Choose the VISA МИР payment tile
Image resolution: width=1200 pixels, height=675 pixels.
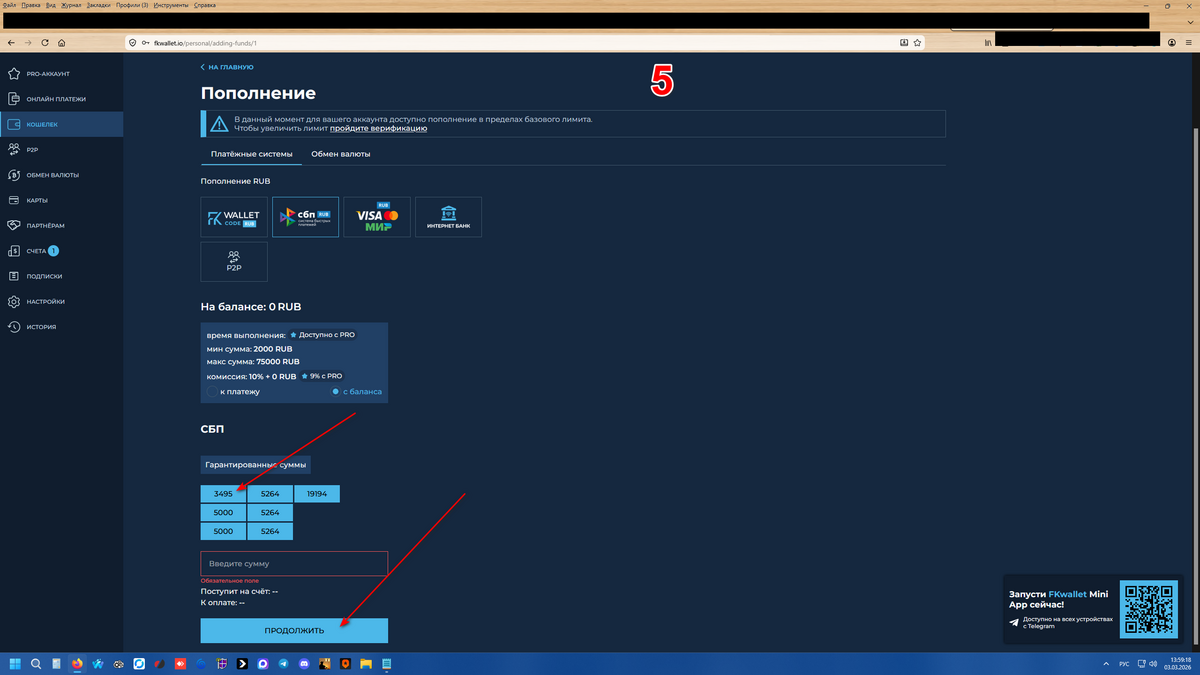[x=377, y=217]
